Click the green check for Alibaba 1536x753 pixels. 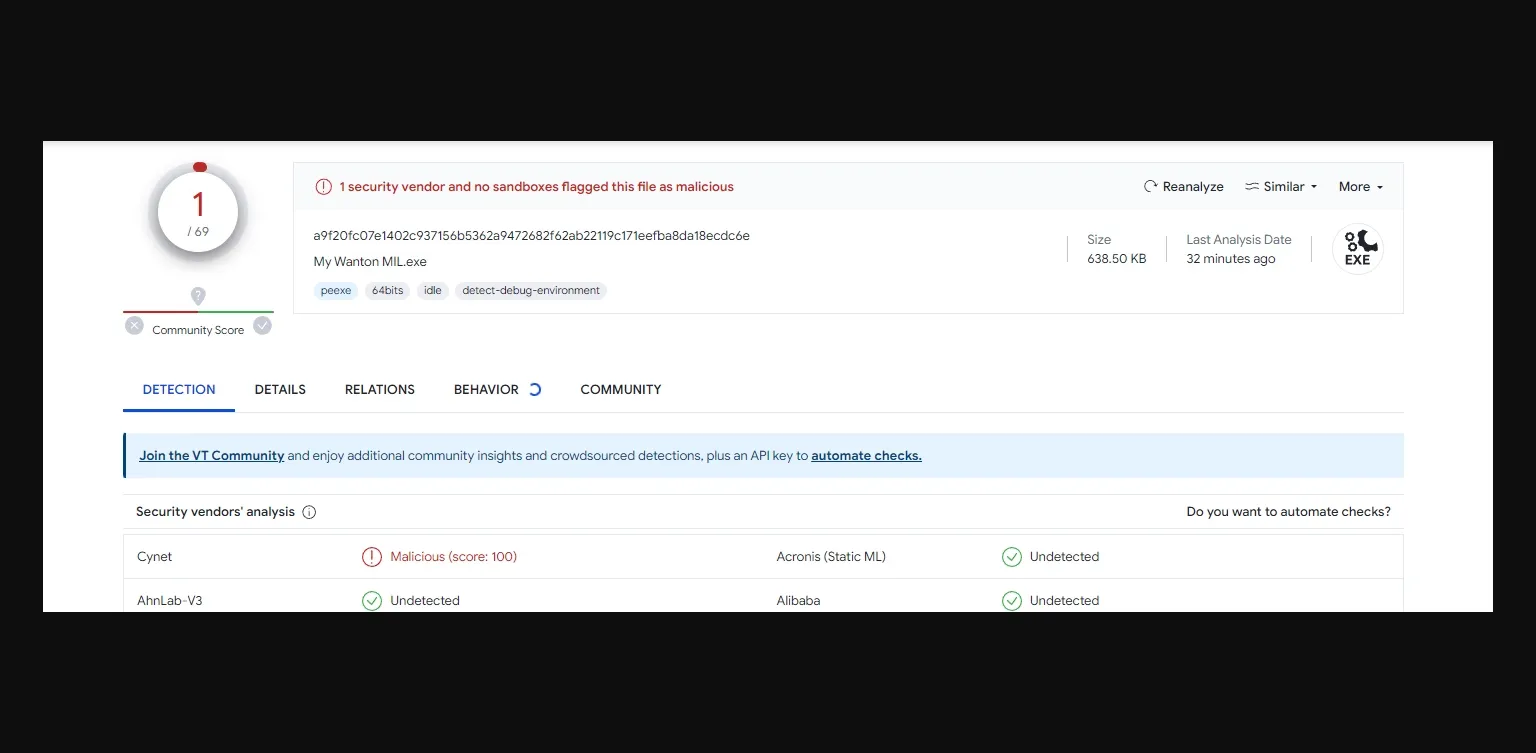coord(1011,600)
